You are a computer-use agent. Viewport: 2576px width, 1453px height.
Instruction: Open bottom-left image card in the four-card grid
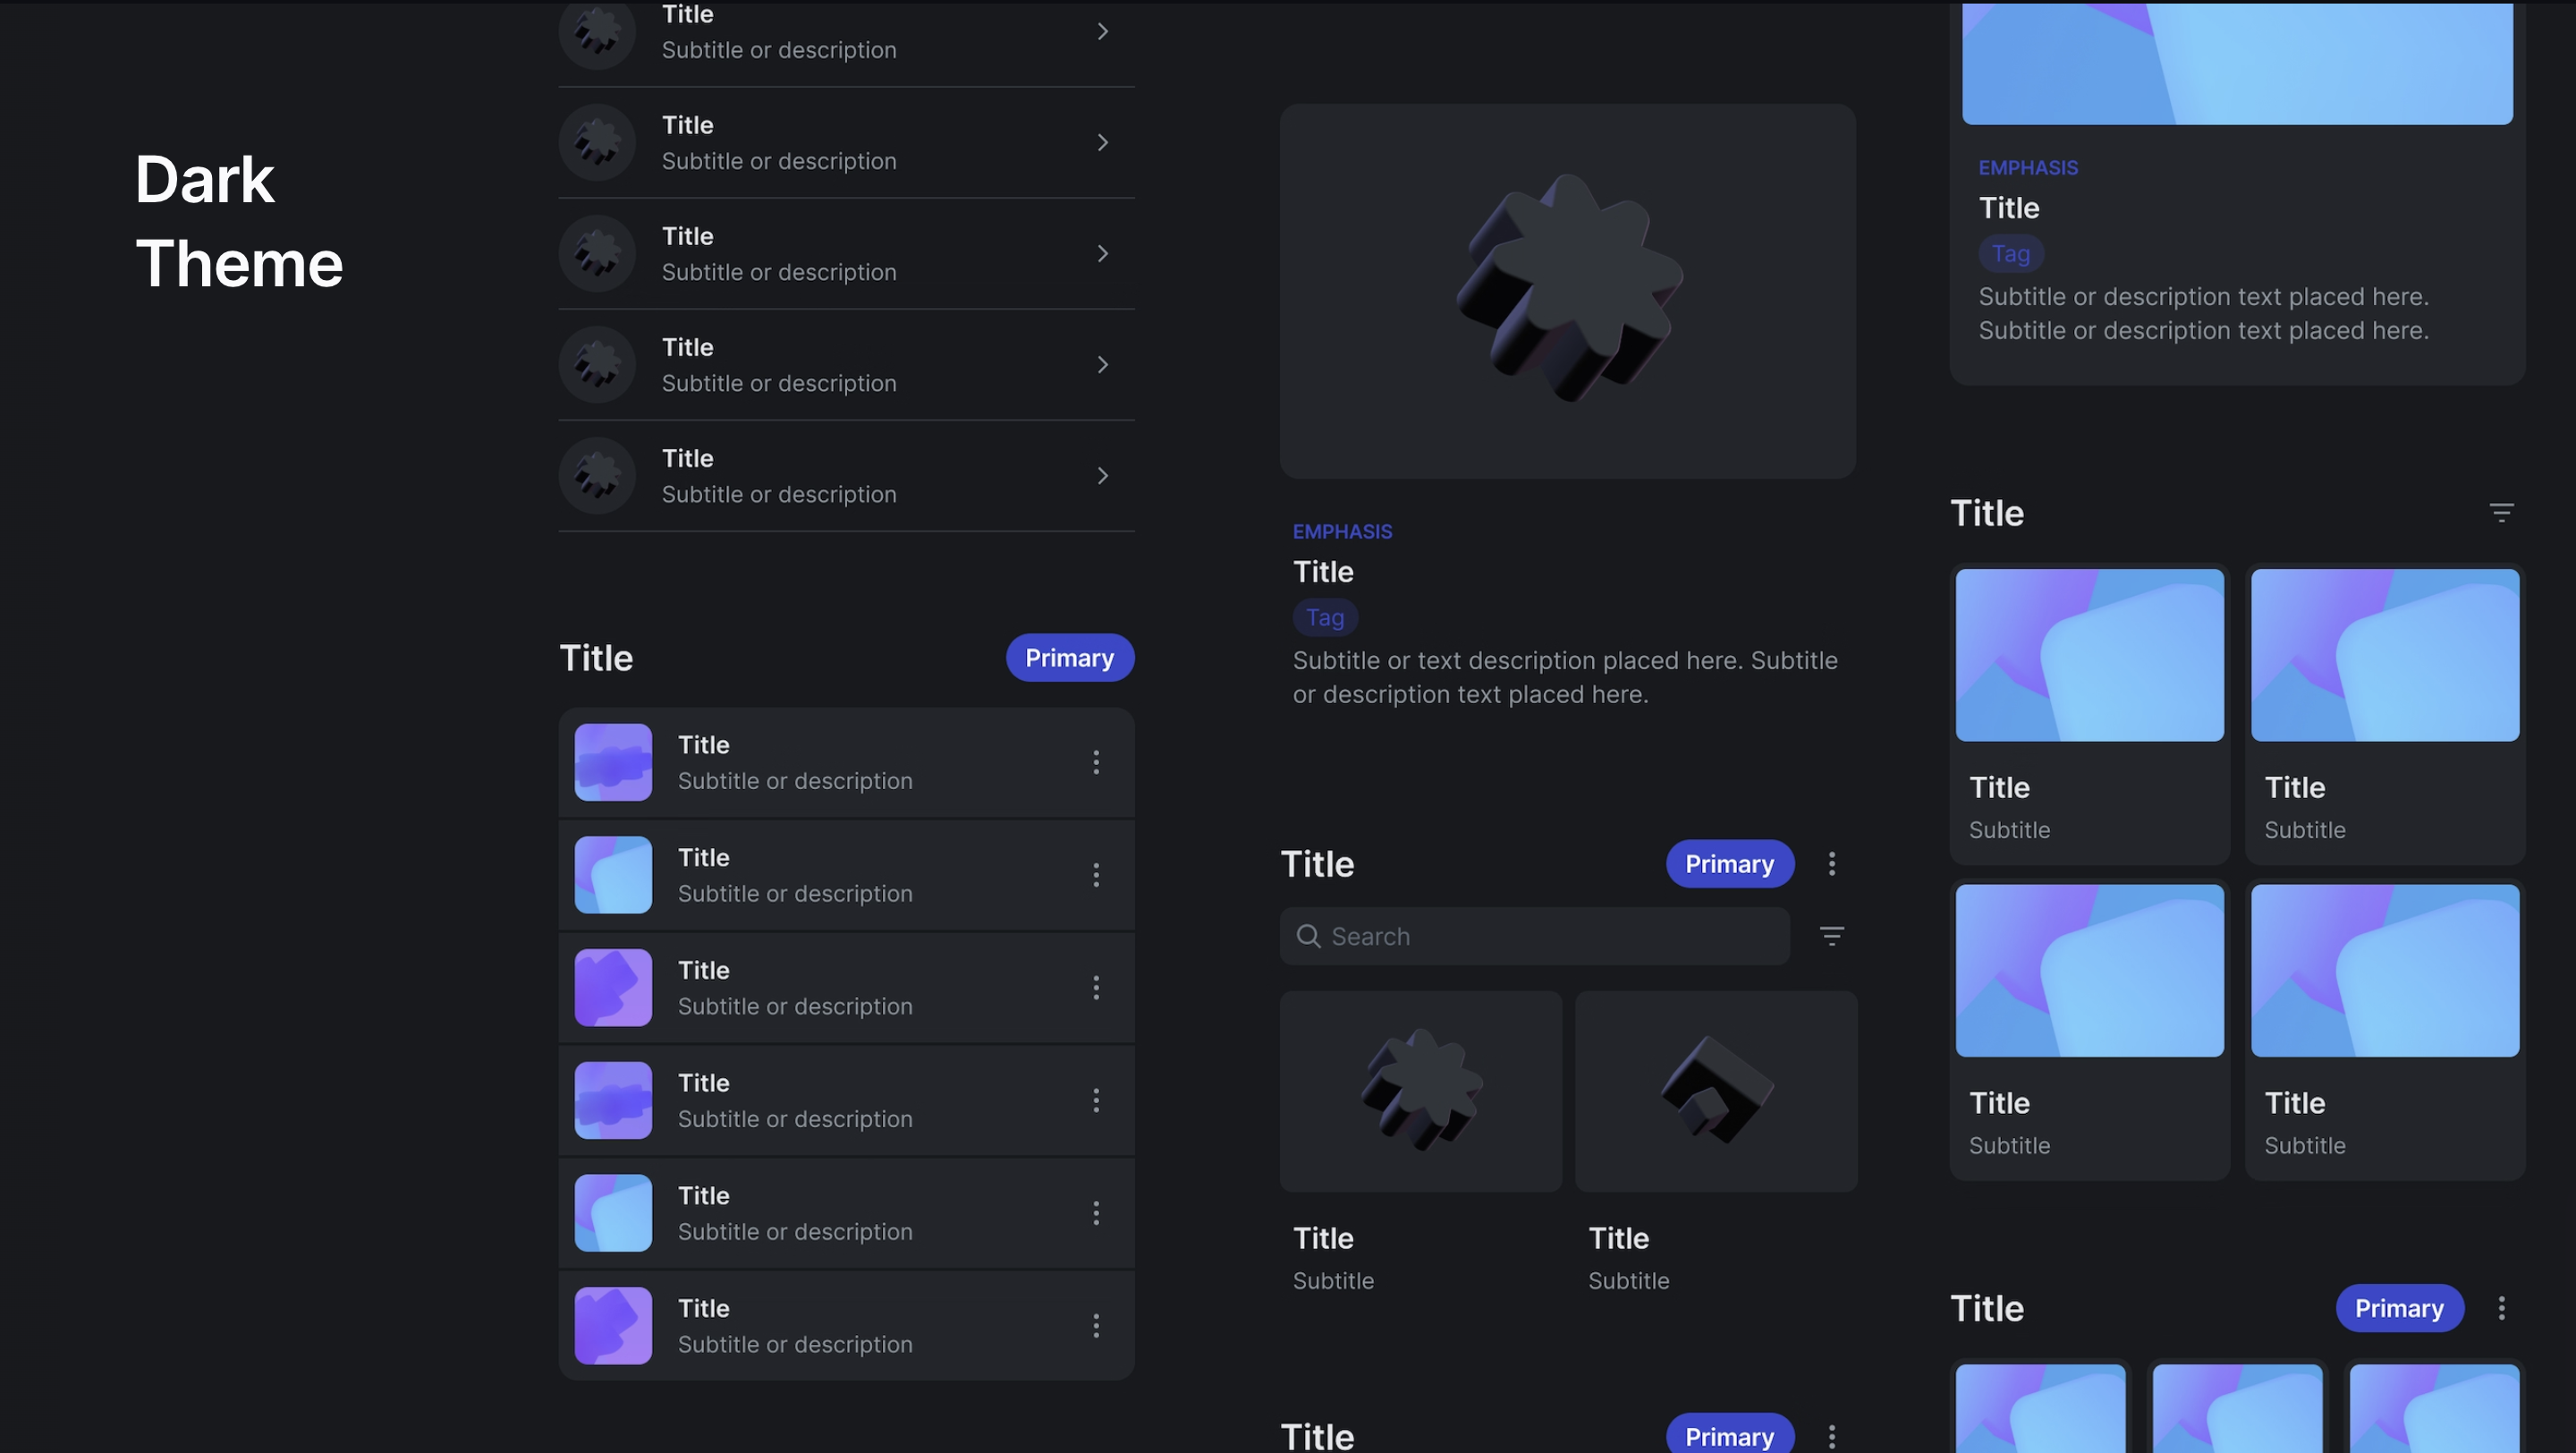pyautogui.click(x=2089, y=1030)
